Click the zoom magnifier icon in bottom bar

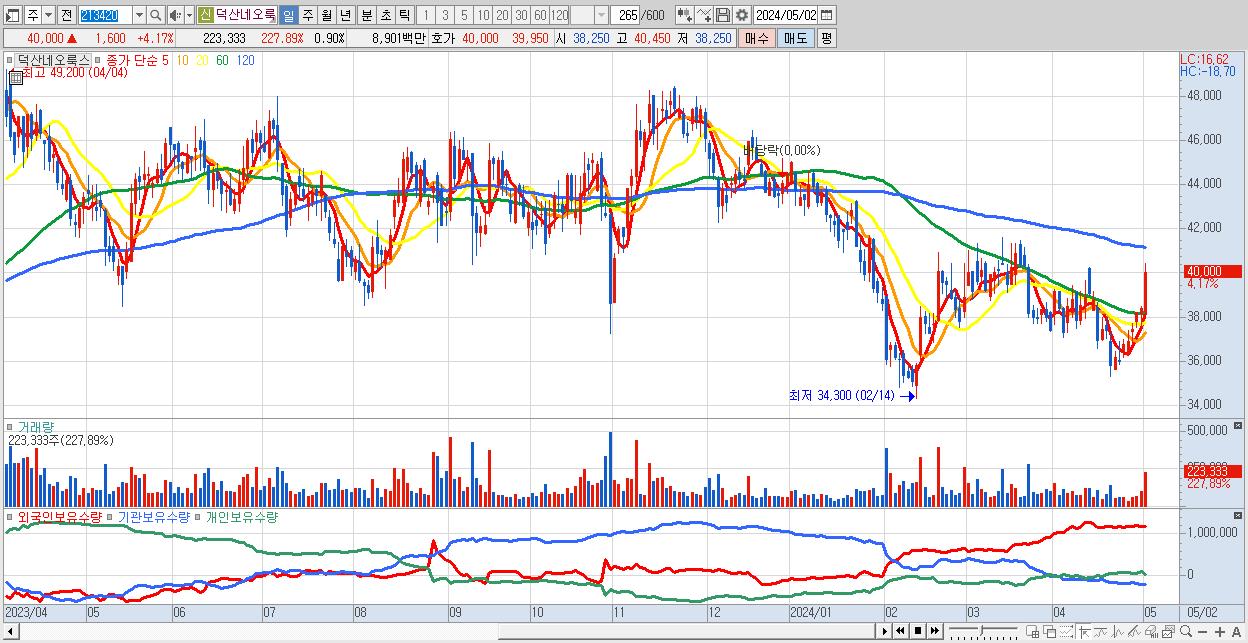click(x=1185, y=631)
